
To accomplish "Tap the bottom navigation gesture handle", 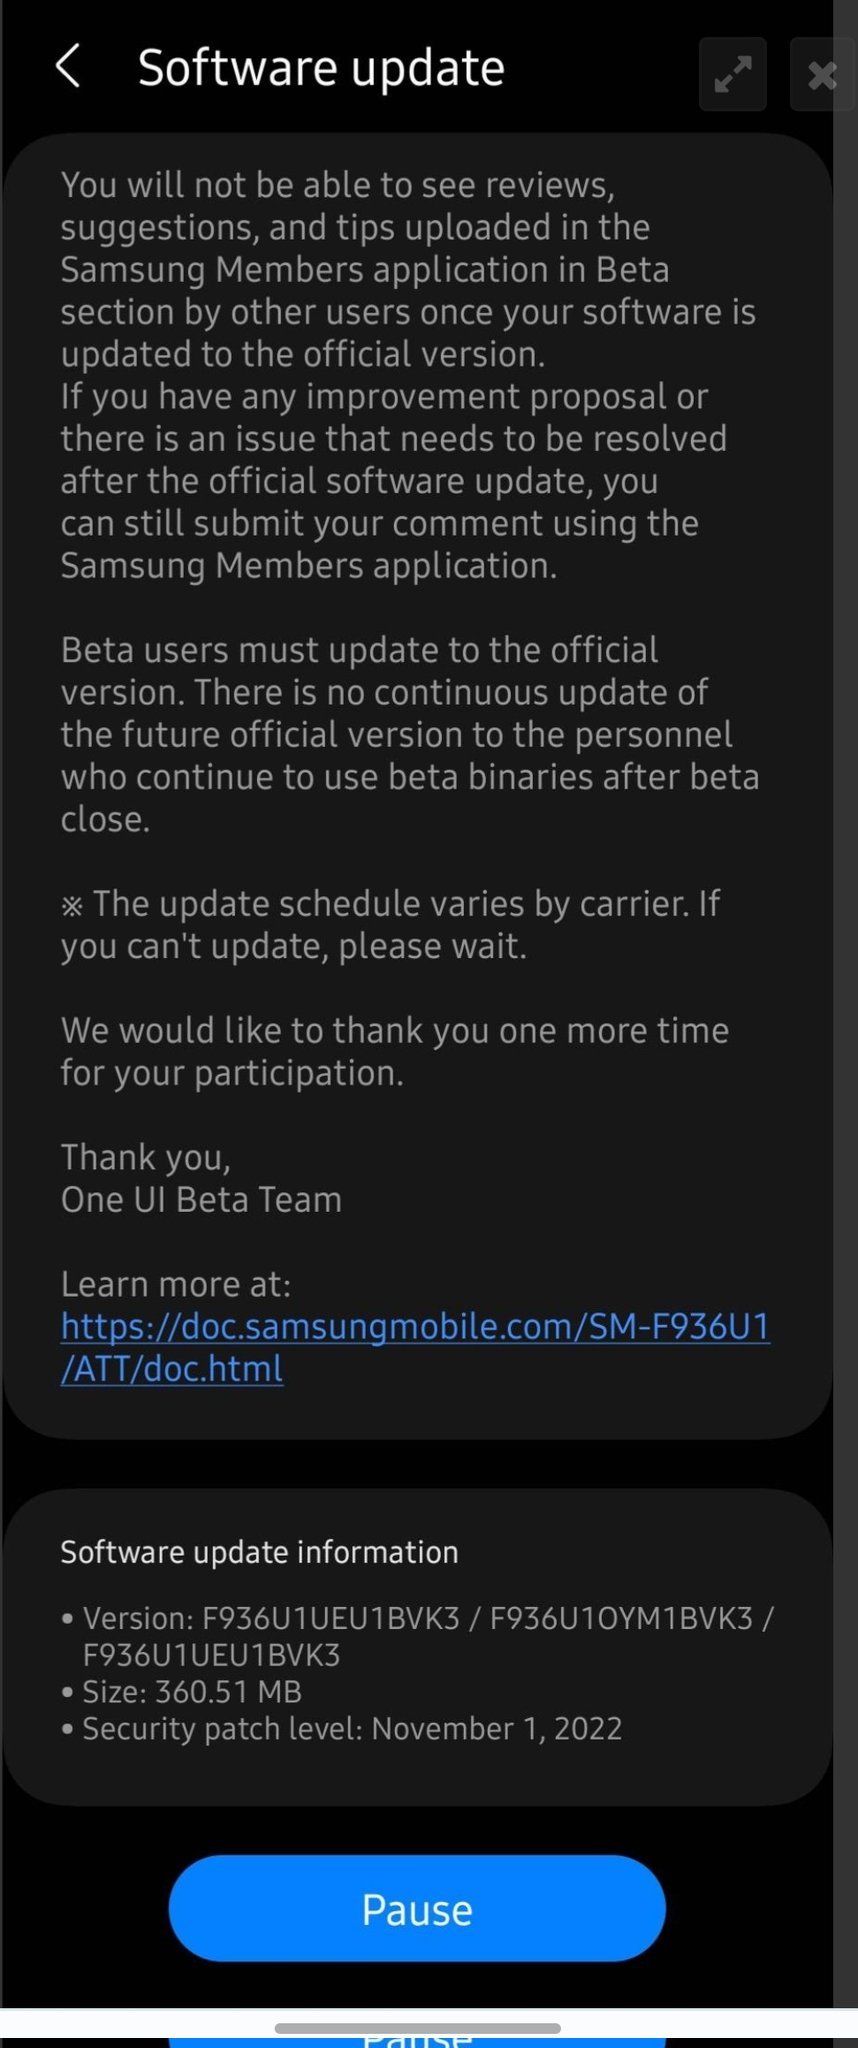I will pyautogui.click(x=417, y=2028).
